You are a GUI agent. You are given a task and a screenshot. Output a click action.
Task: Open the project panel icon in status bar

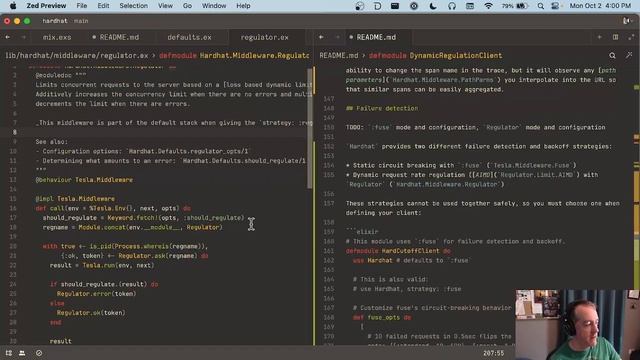pyautogui.click(x=9, y=353)
